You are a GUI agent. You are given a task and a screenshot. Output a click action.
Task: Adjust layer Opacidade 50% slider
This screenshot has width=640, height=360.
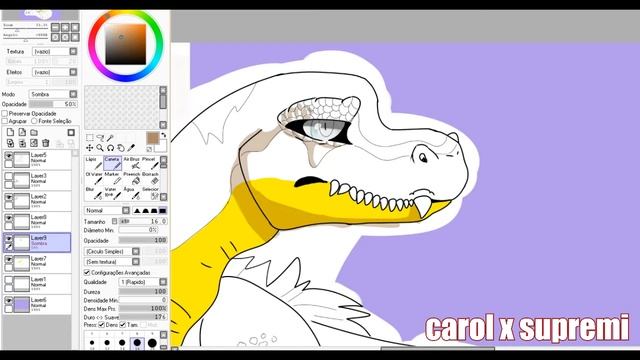point(53,104)
